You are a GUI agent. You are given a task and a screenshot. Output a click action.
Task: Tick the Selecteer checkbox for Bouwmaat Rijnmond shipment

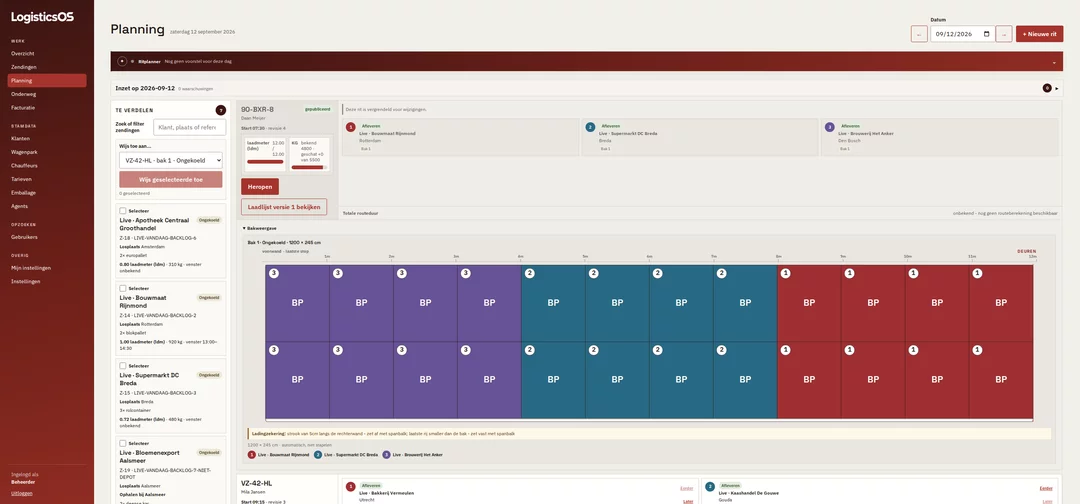[123, 288]
